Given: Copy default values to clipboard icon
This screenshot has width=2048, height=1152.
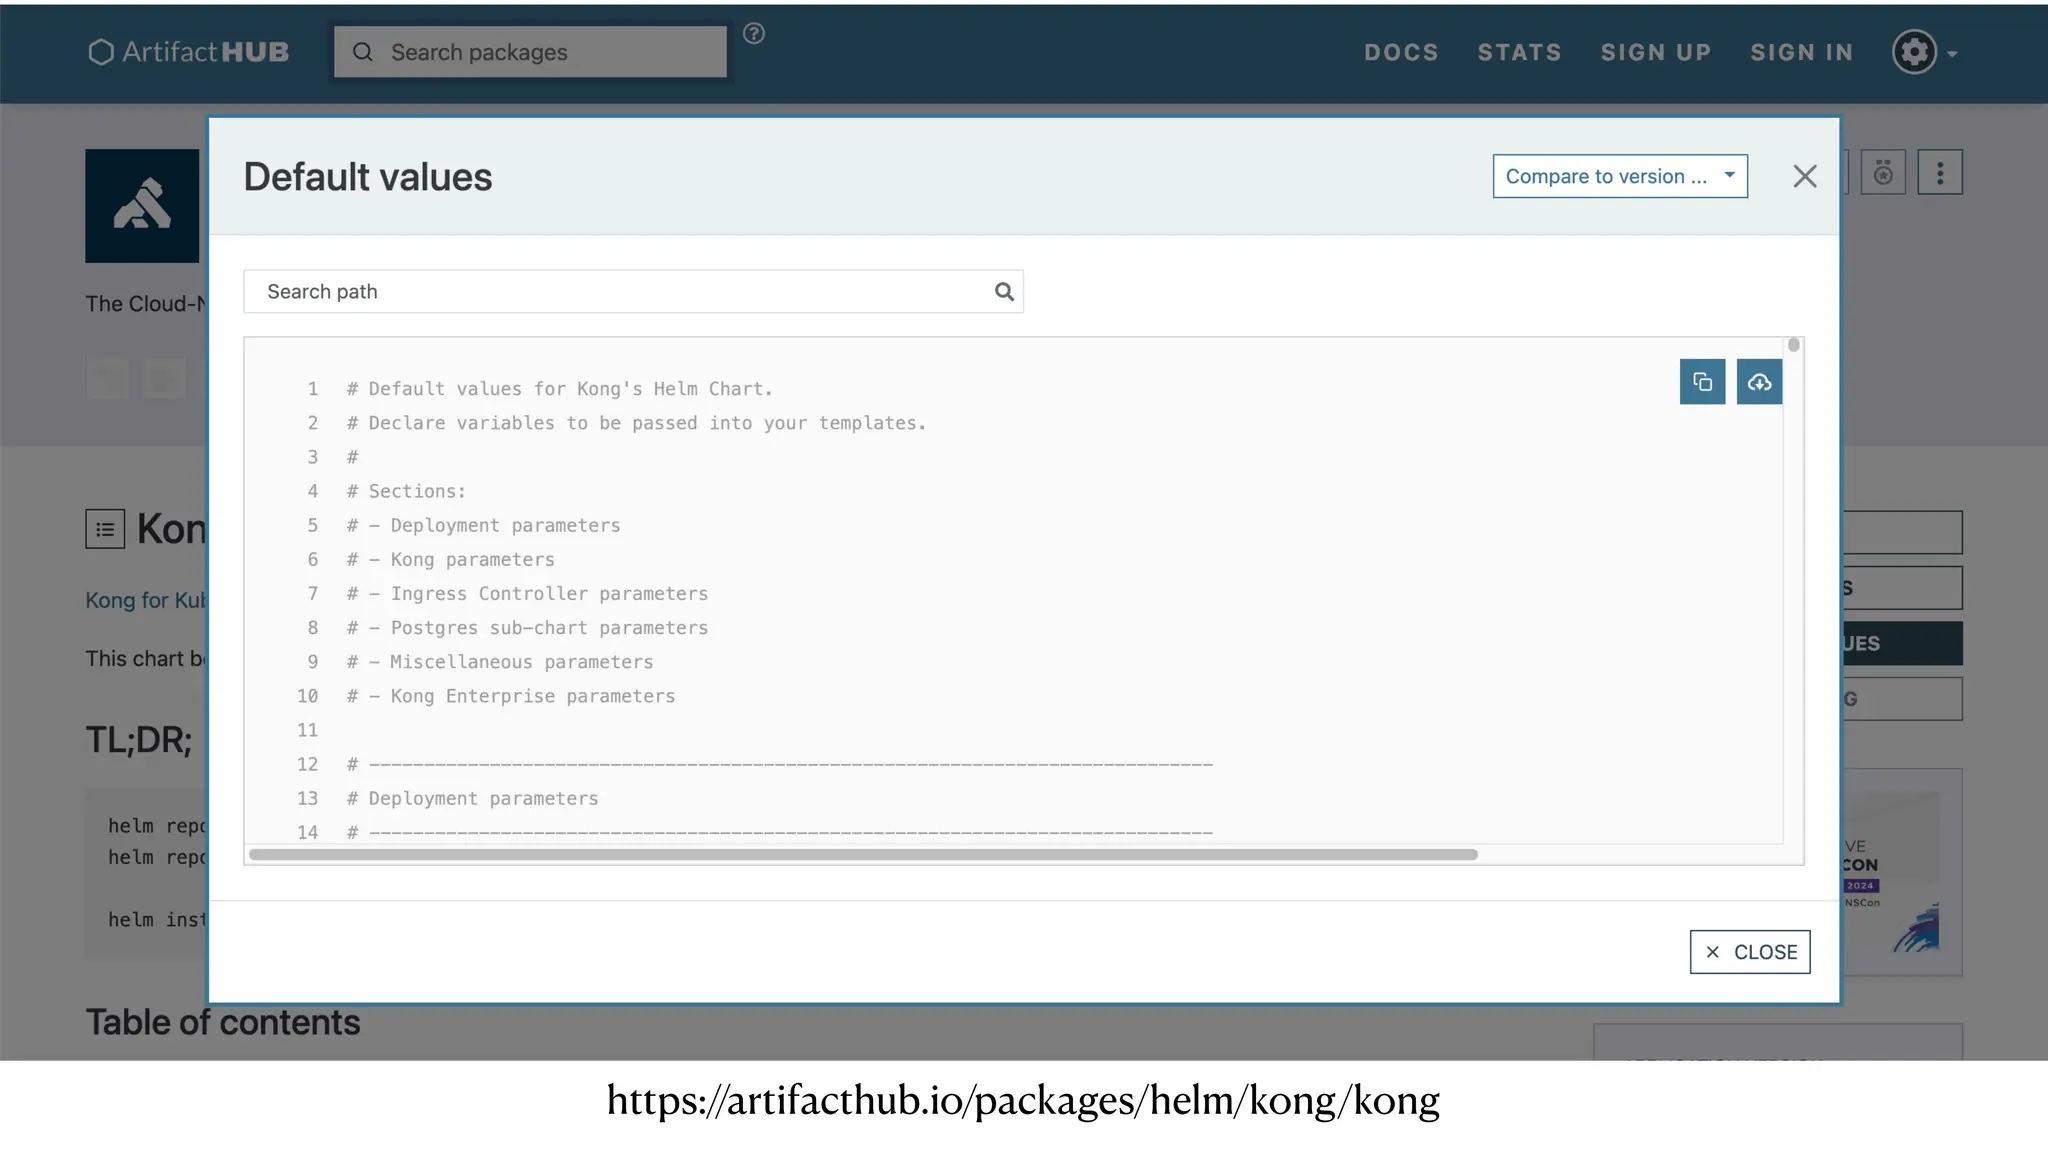Looking at the screenshot, I should tap(1702, 382).
